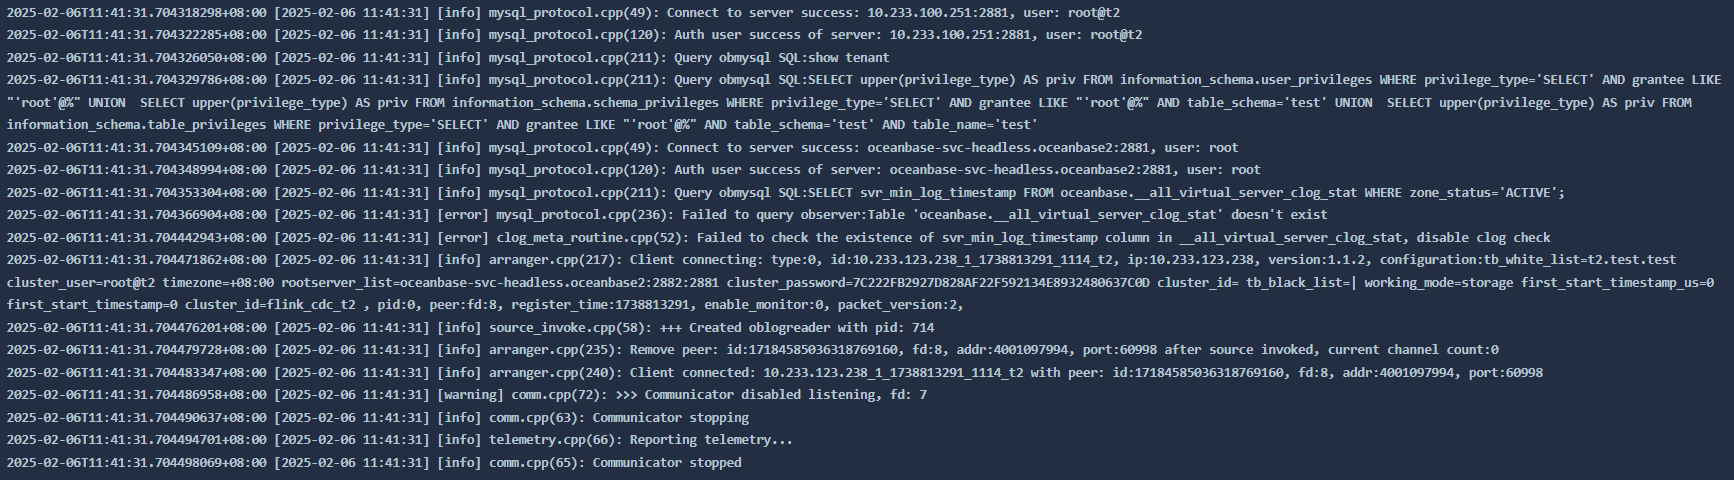Click the first "Connect to server success" line

563,12
